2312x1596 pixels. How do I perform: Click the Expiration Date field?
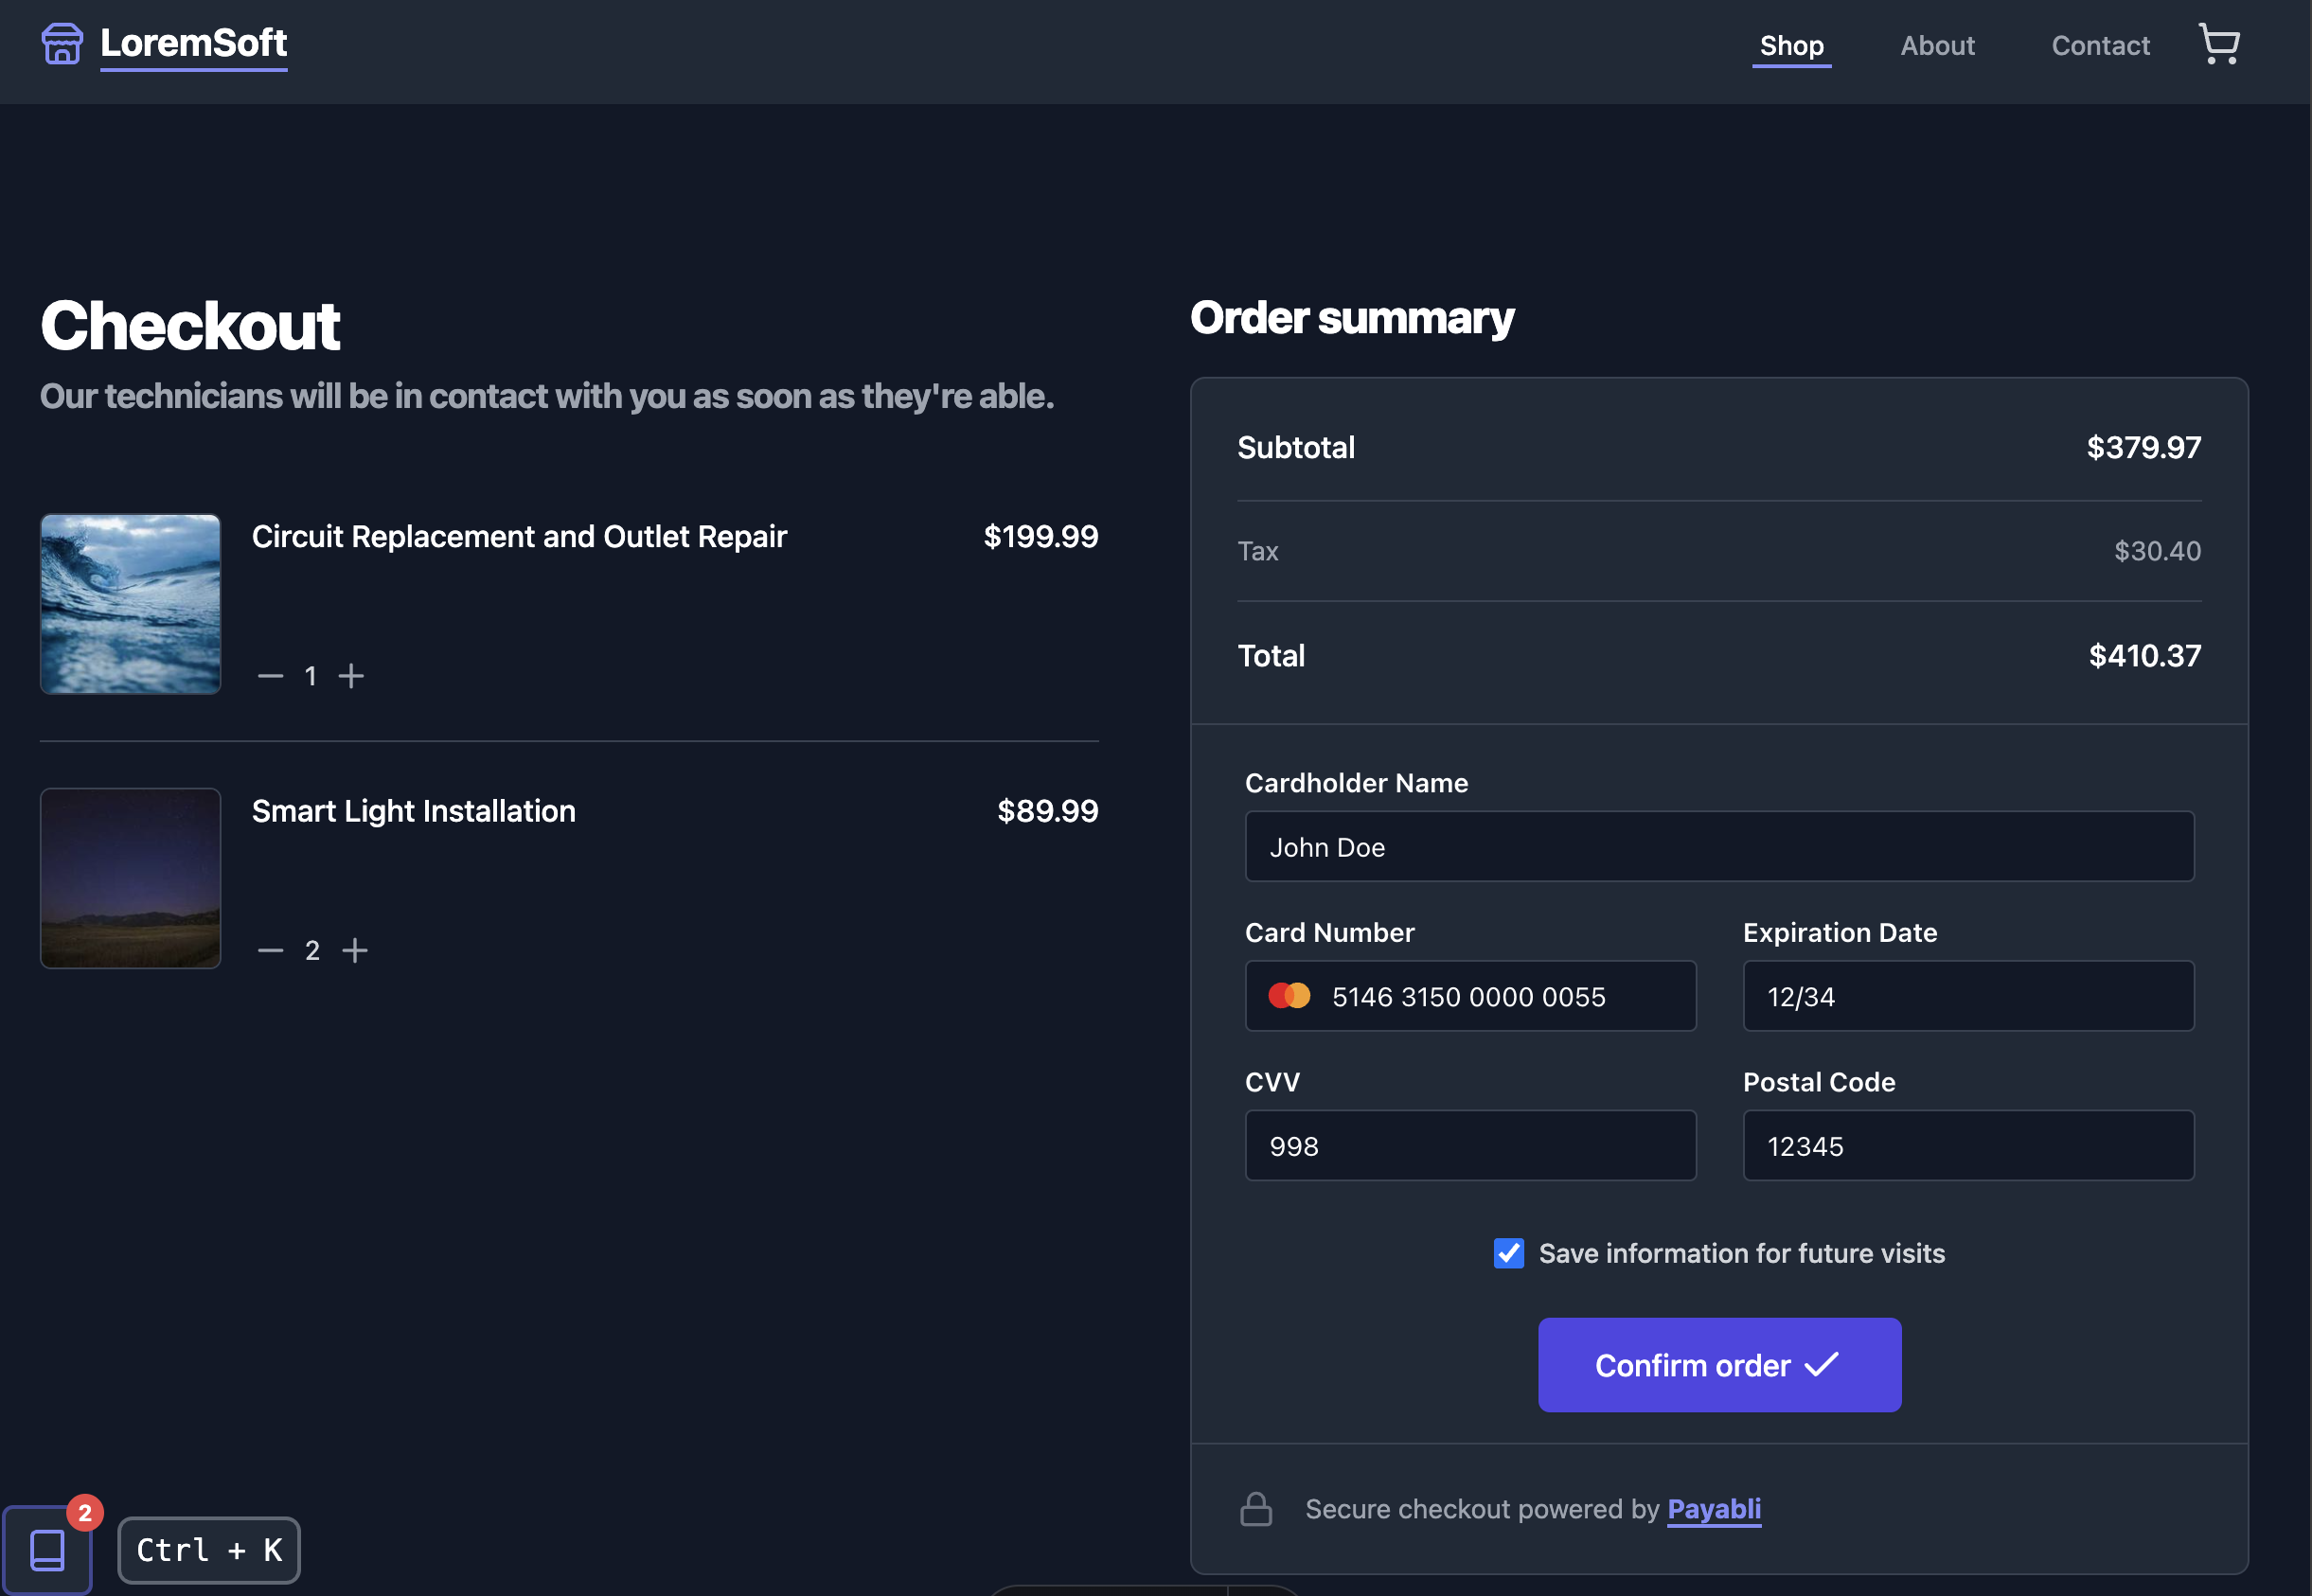point(1967,995)
